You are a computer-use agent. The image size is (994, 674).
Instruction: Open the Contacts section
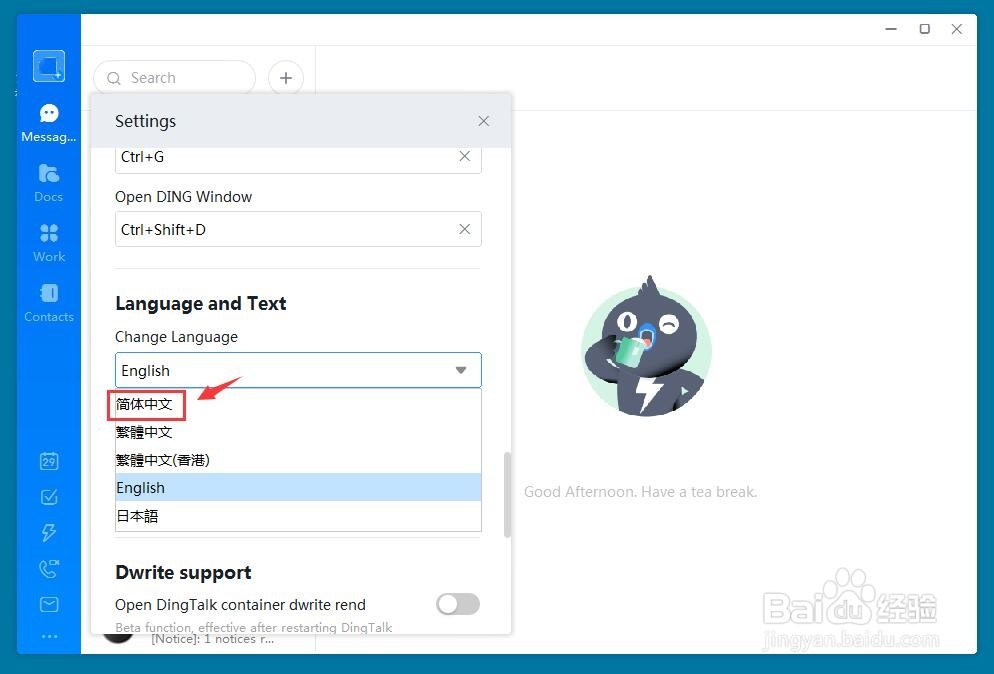49,304
